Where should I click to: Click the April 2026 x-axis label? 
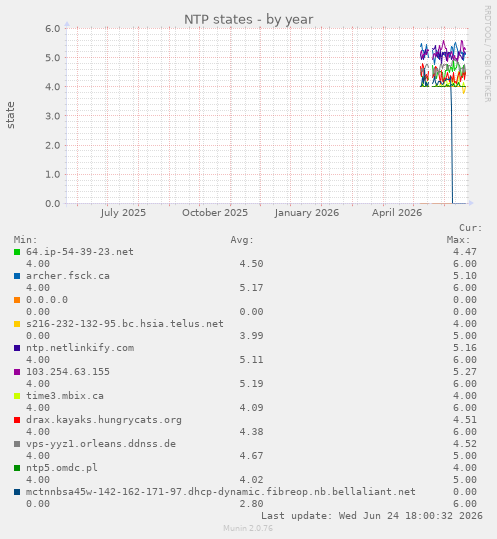(x=397, y=213)
